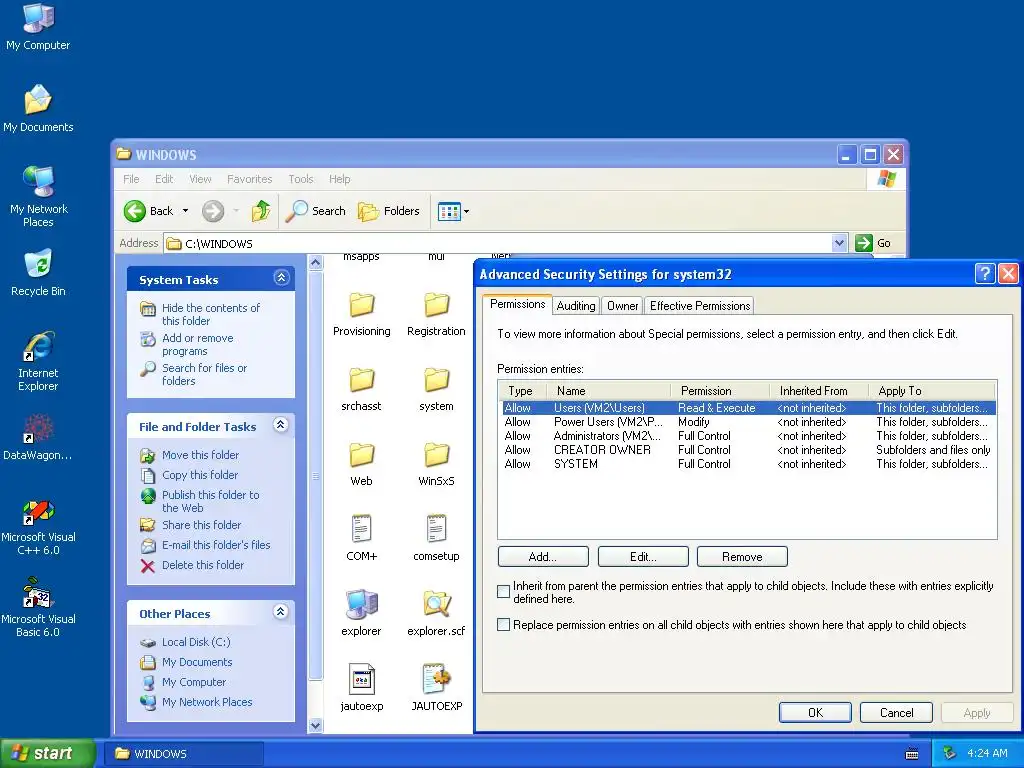1024x768 pixels.
Task: Click the Remove permission button
Action: coord(742,556)
